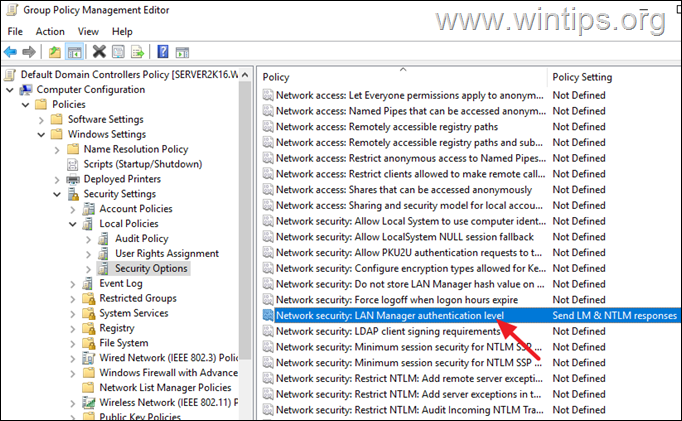Select Network List Manager Policies node
This screenshot has height=421, width=682.
(165, 388)
